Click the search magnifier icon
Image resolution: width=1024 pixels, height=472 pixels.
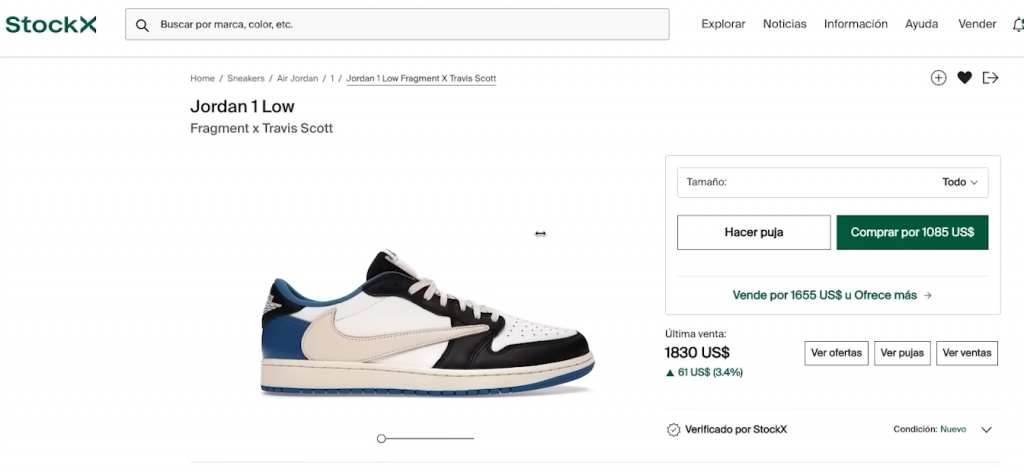pyautogui.click(x=142, y=25)
